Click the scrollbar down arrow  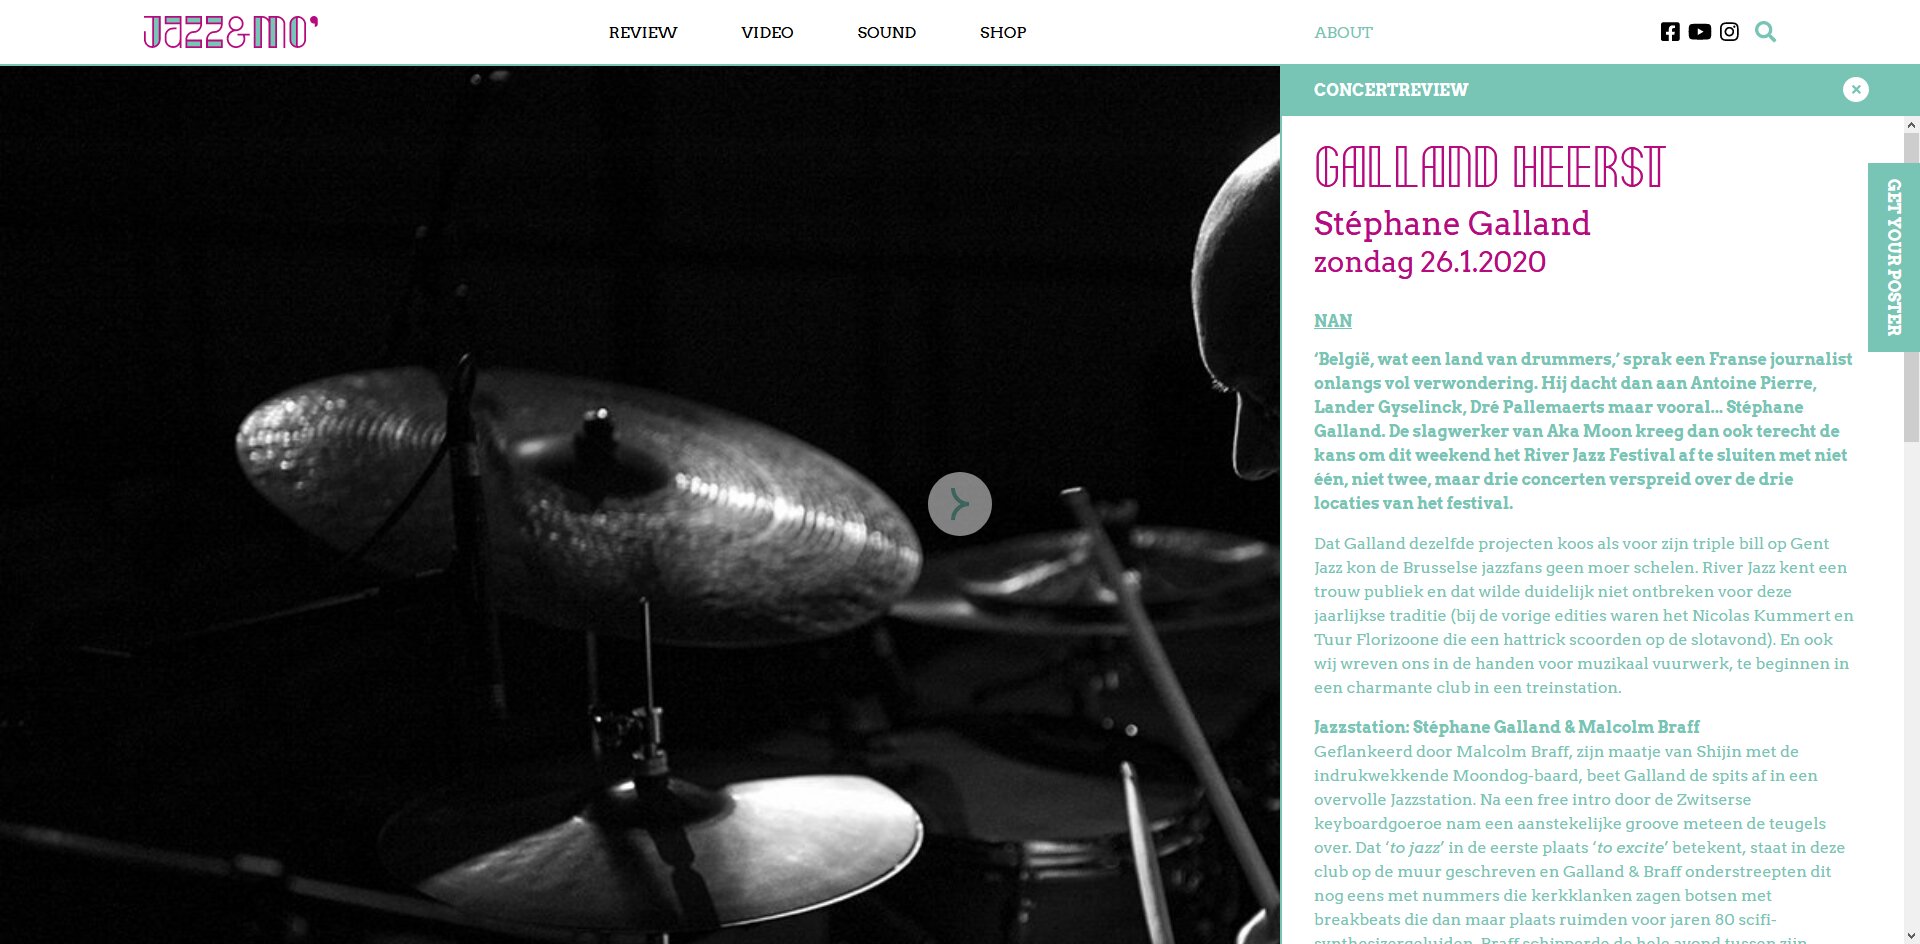click(1911, 936)
